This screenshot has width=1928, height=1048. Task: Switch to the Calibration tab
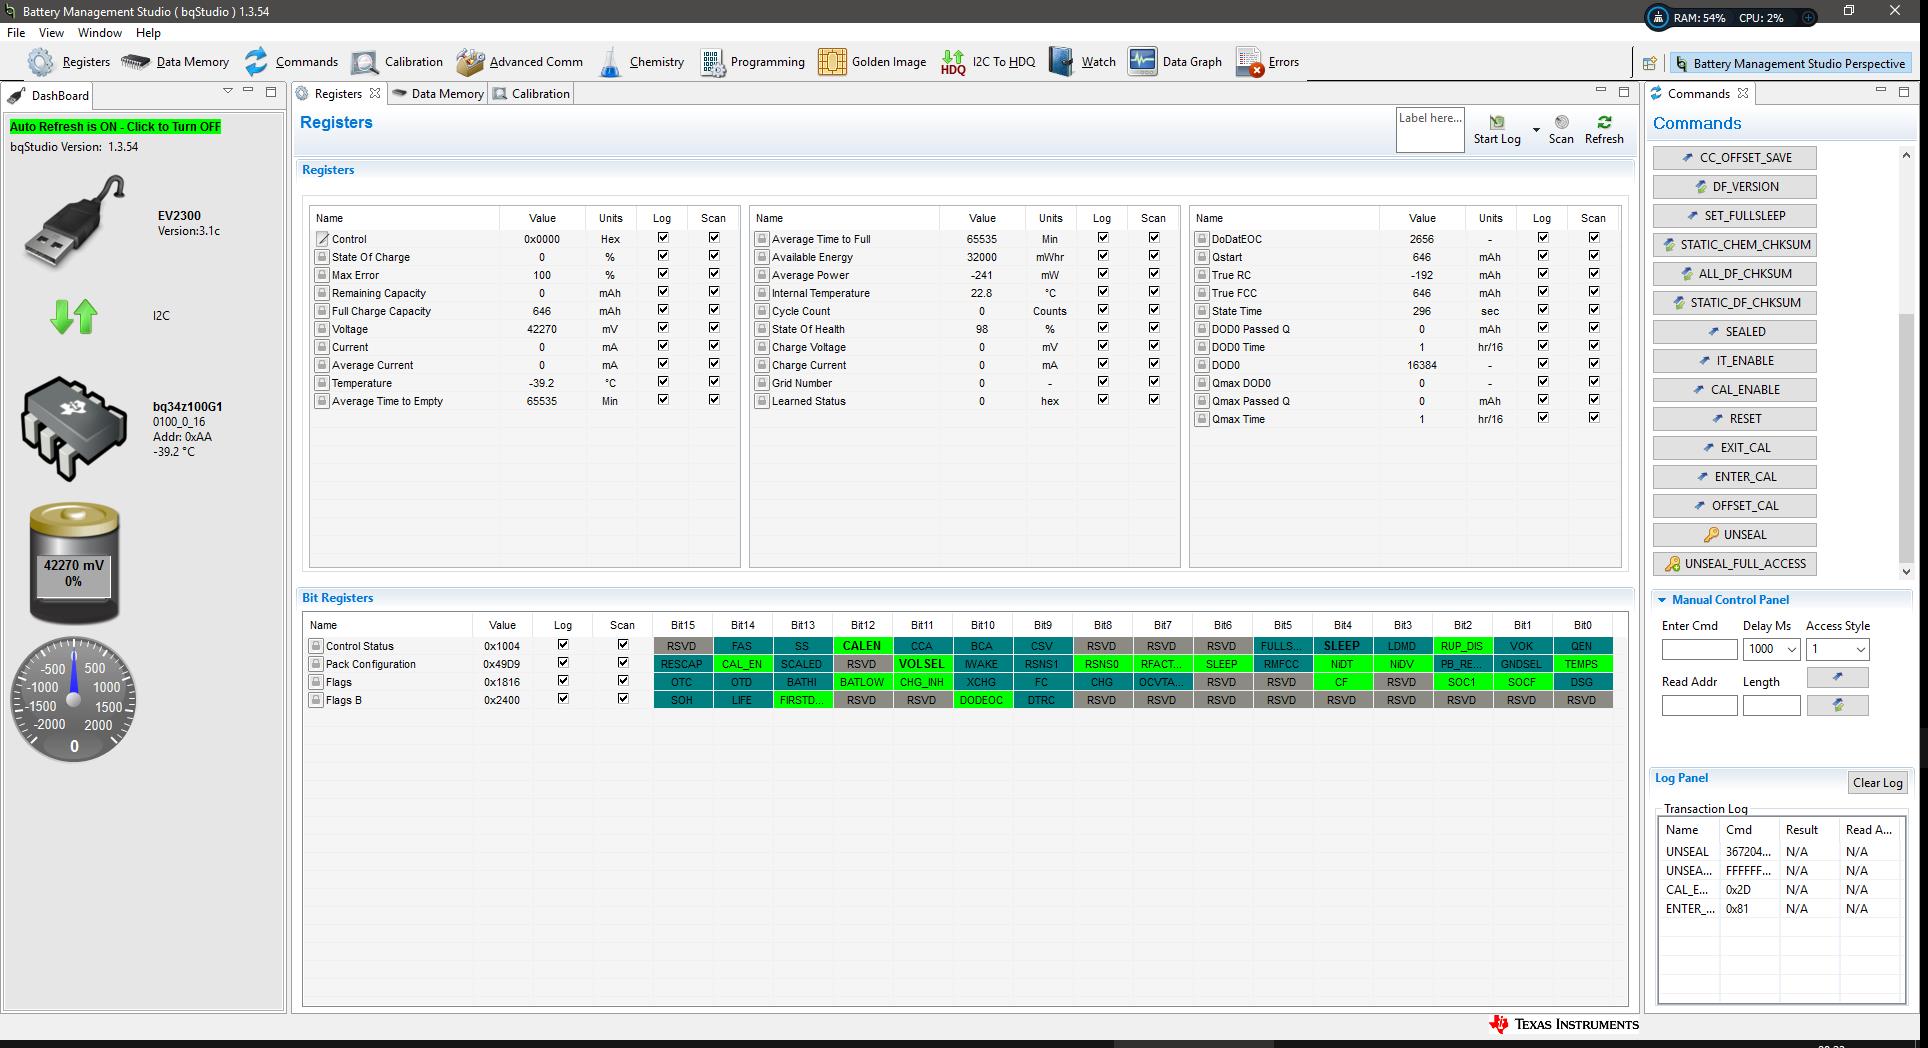pos(531,94)
